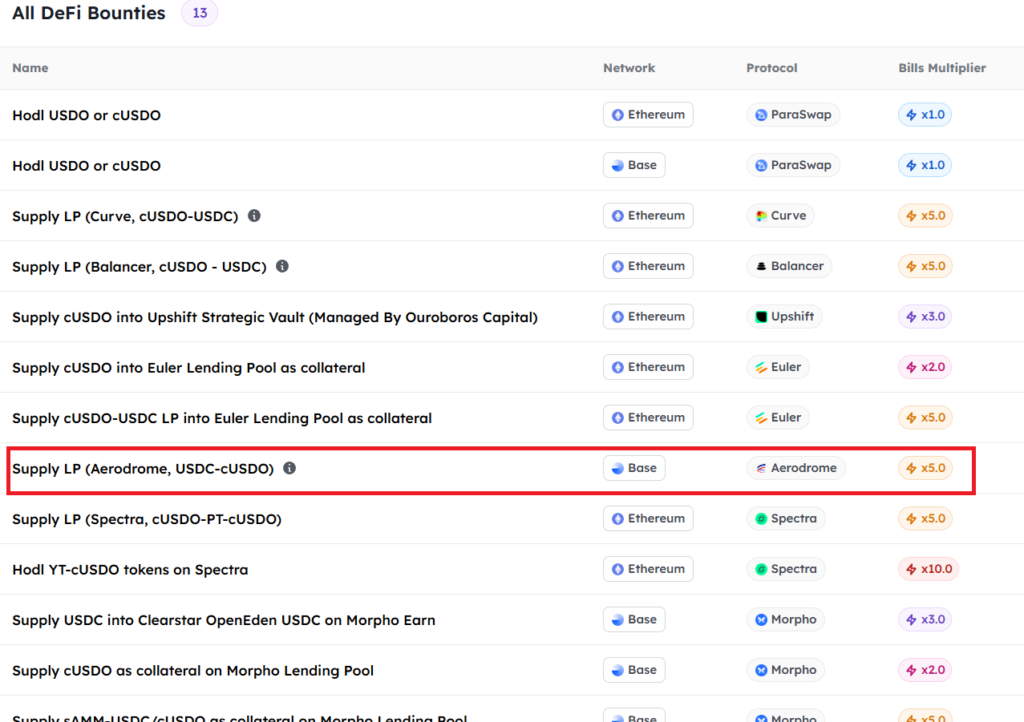Screen dimensions: 1024x722
Task: Open Supply LP (Spectra, cUSDO-PT-cUSDO) bounty name
Action: point(147,519)
